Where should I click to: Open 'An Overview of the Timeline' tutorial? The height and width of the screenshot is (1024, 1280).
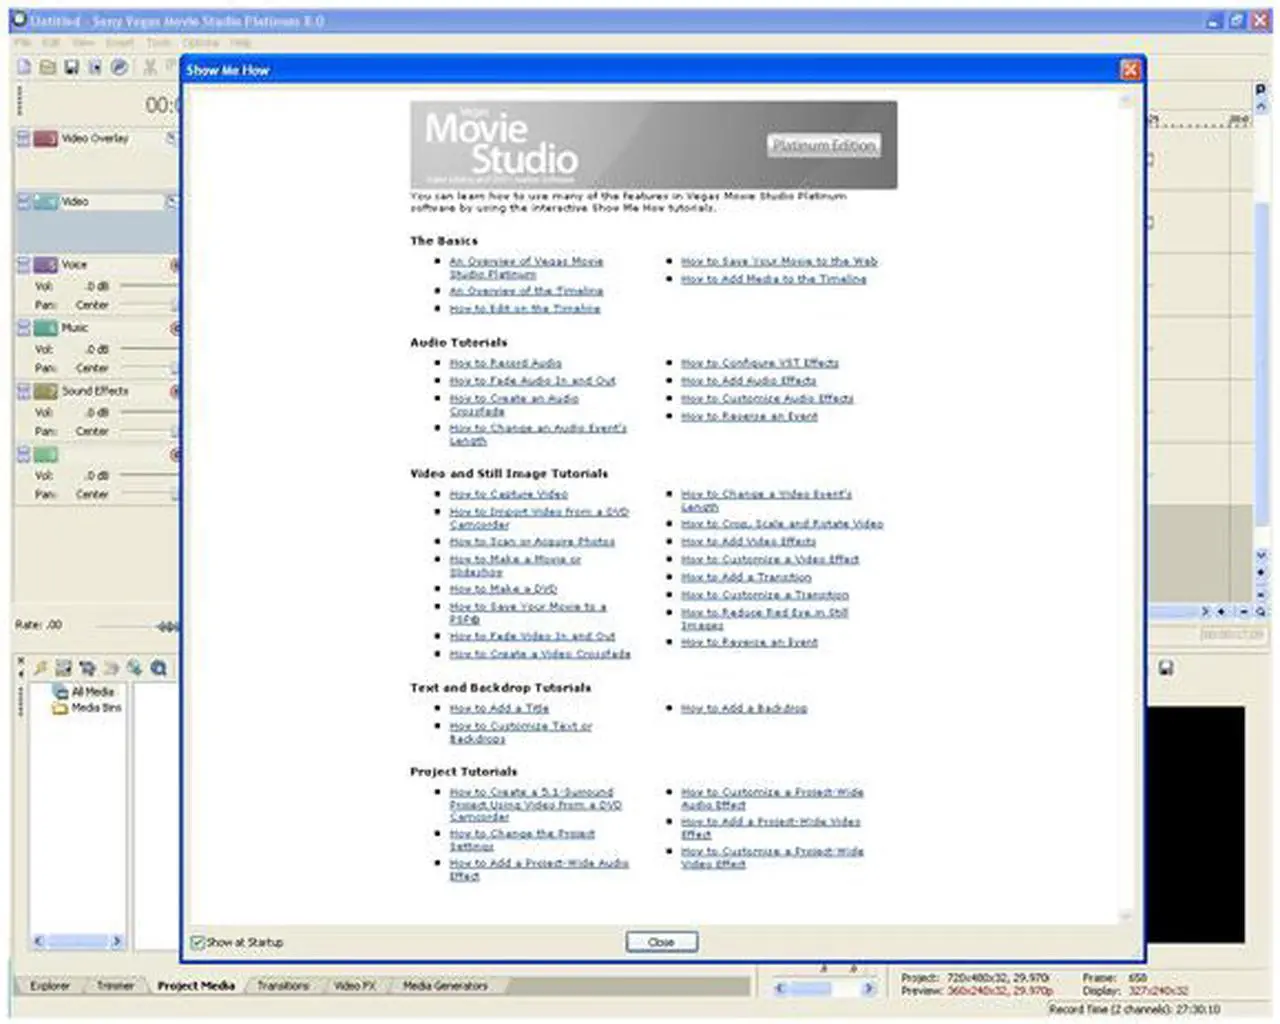[526, 291]
